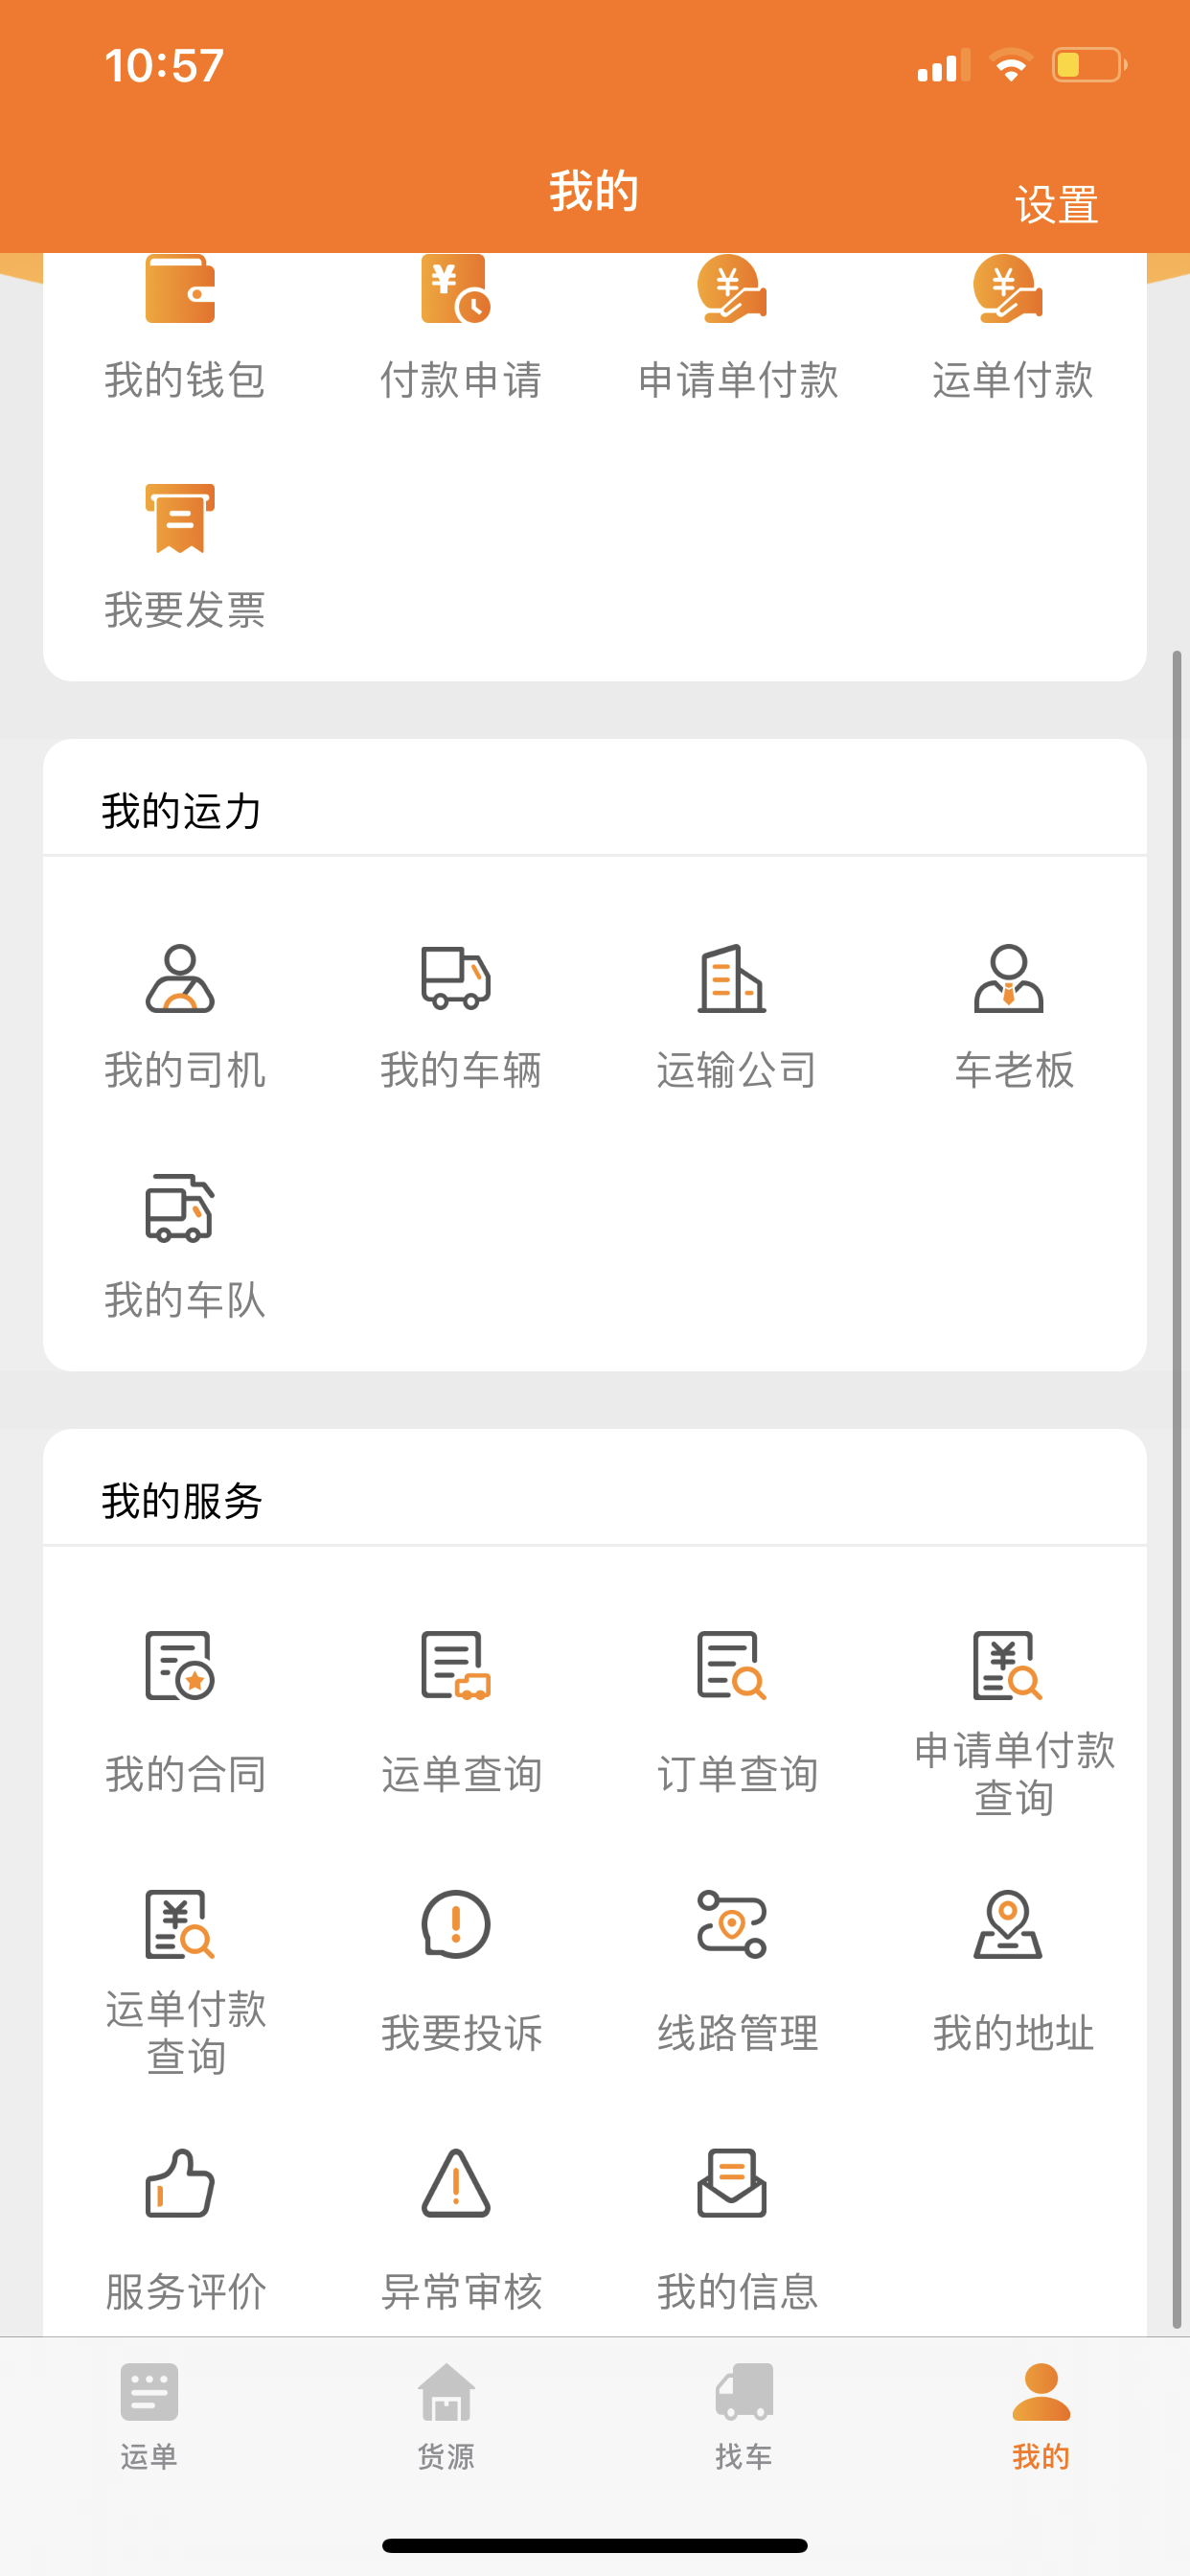
Task: Open the 申请单付款查询 icon
Action: pyautogui.click(x=1008, y=1665)
